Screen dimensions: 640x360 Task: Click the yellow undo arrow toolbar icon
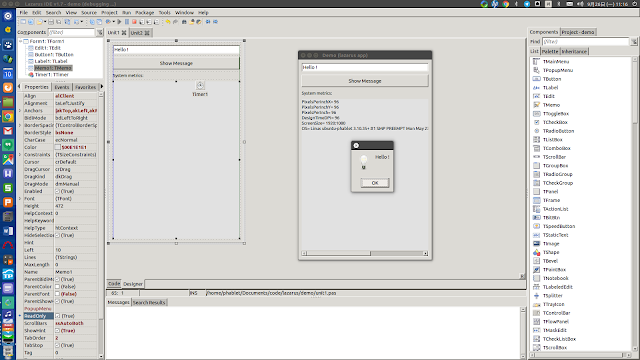tap(168, 22)
